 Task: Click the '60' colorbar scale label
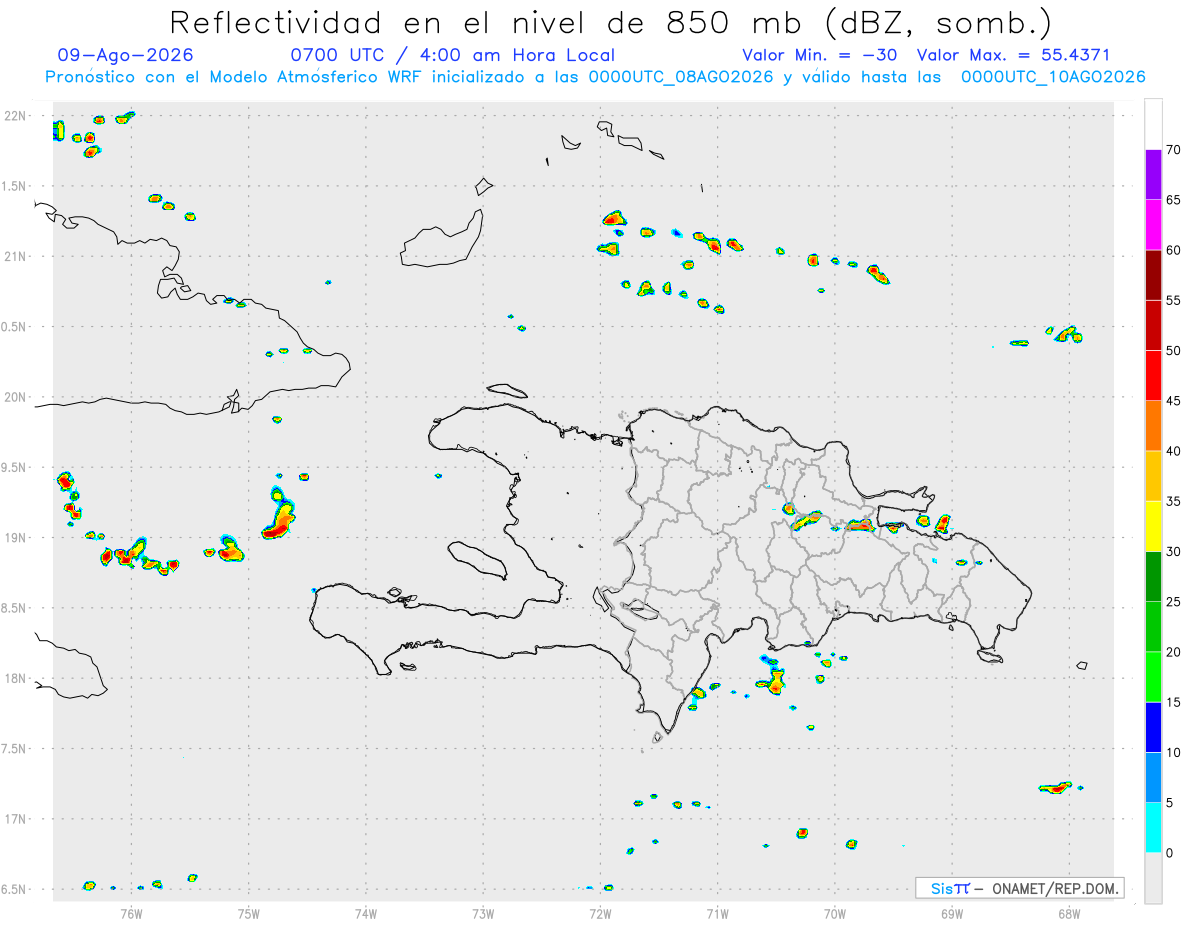pyautogui.click(x=1173, y=250)
